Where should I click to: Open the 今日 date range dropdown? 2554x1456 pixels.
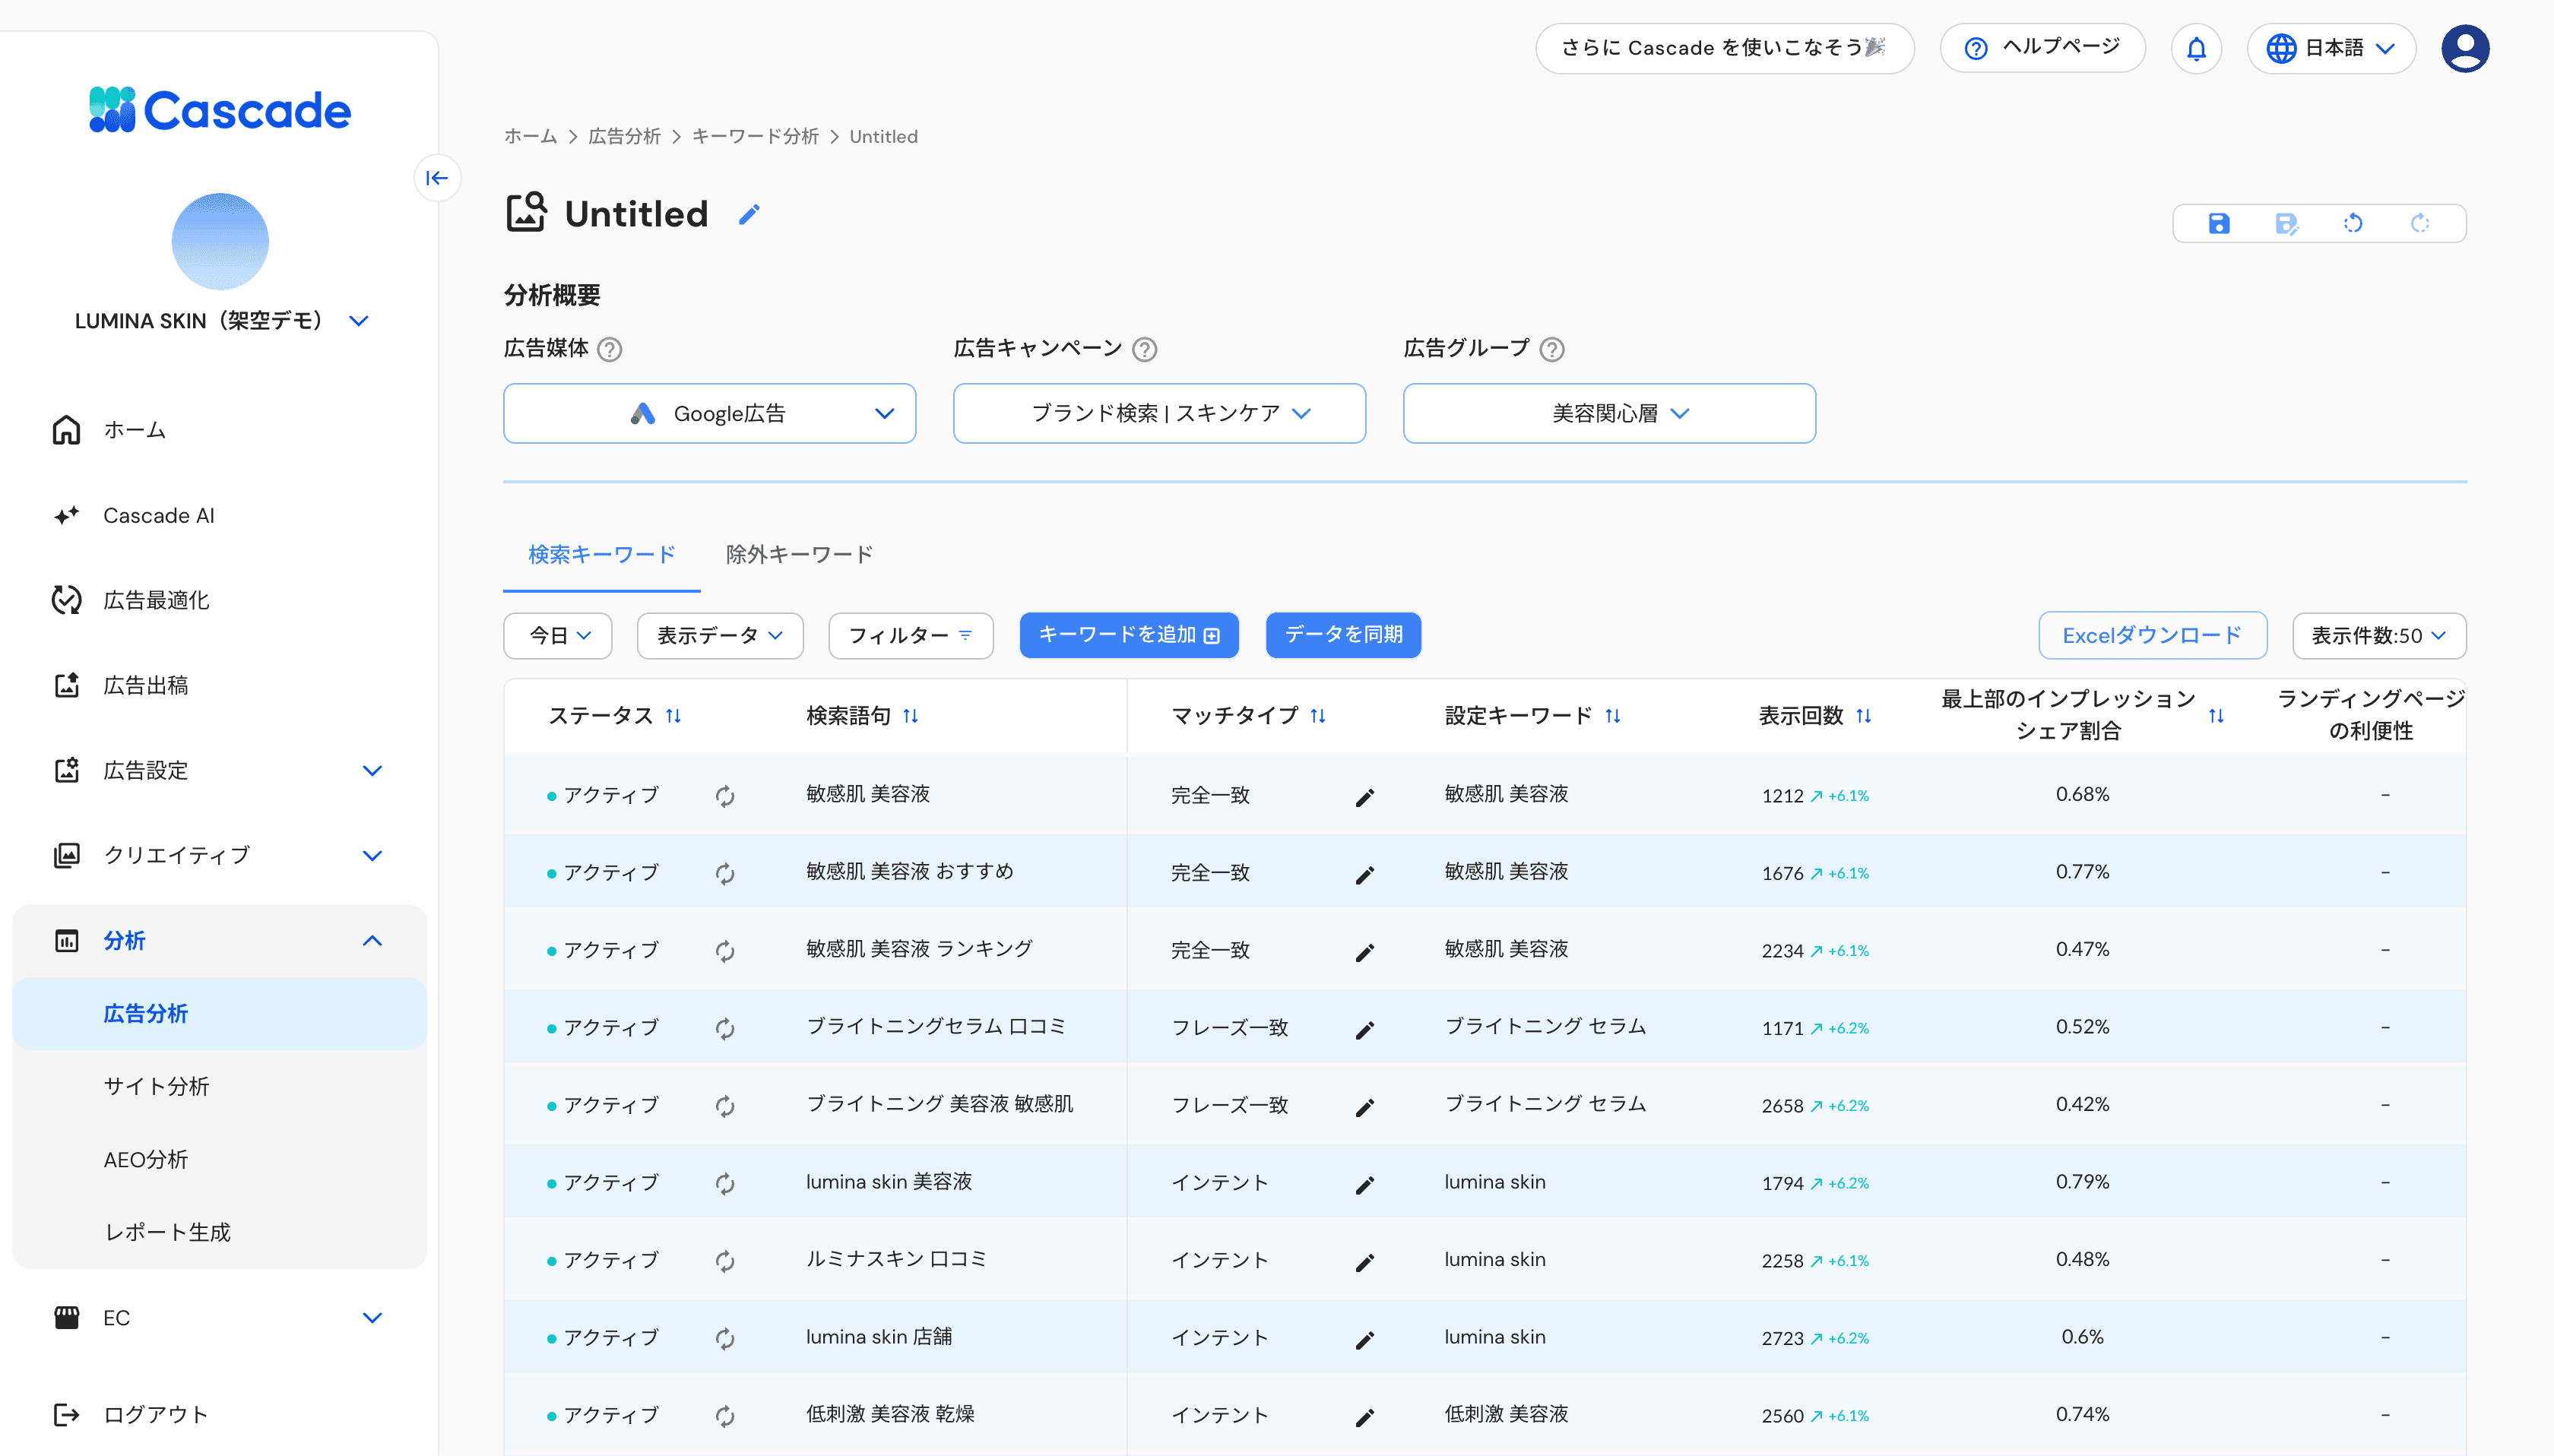coord(558,636)
